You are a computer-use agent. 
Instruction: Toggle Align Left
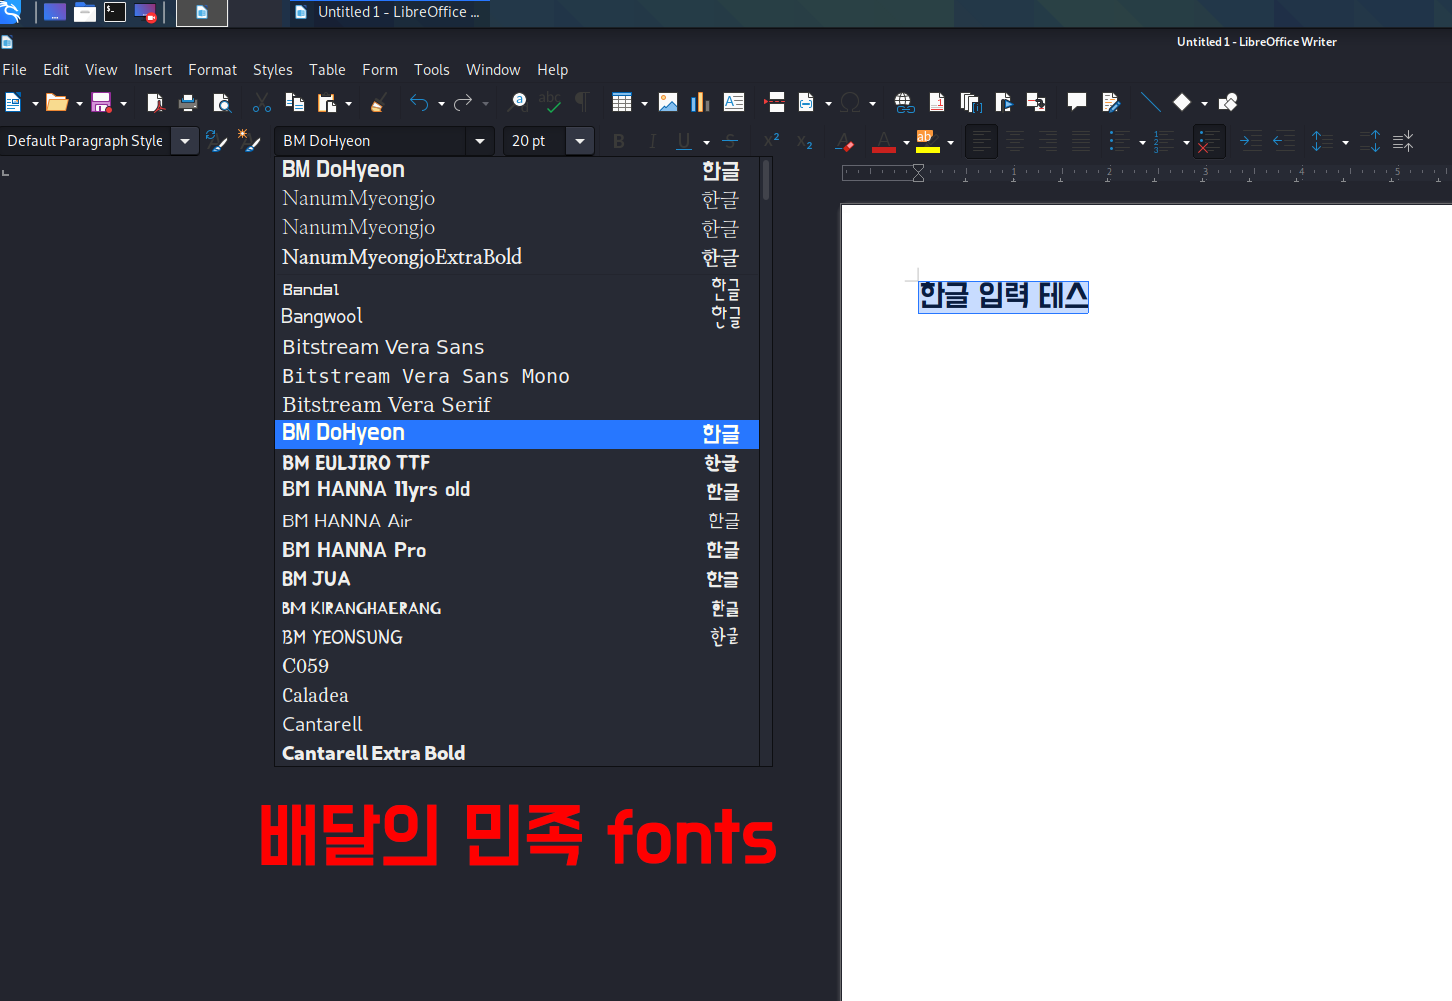982,142
